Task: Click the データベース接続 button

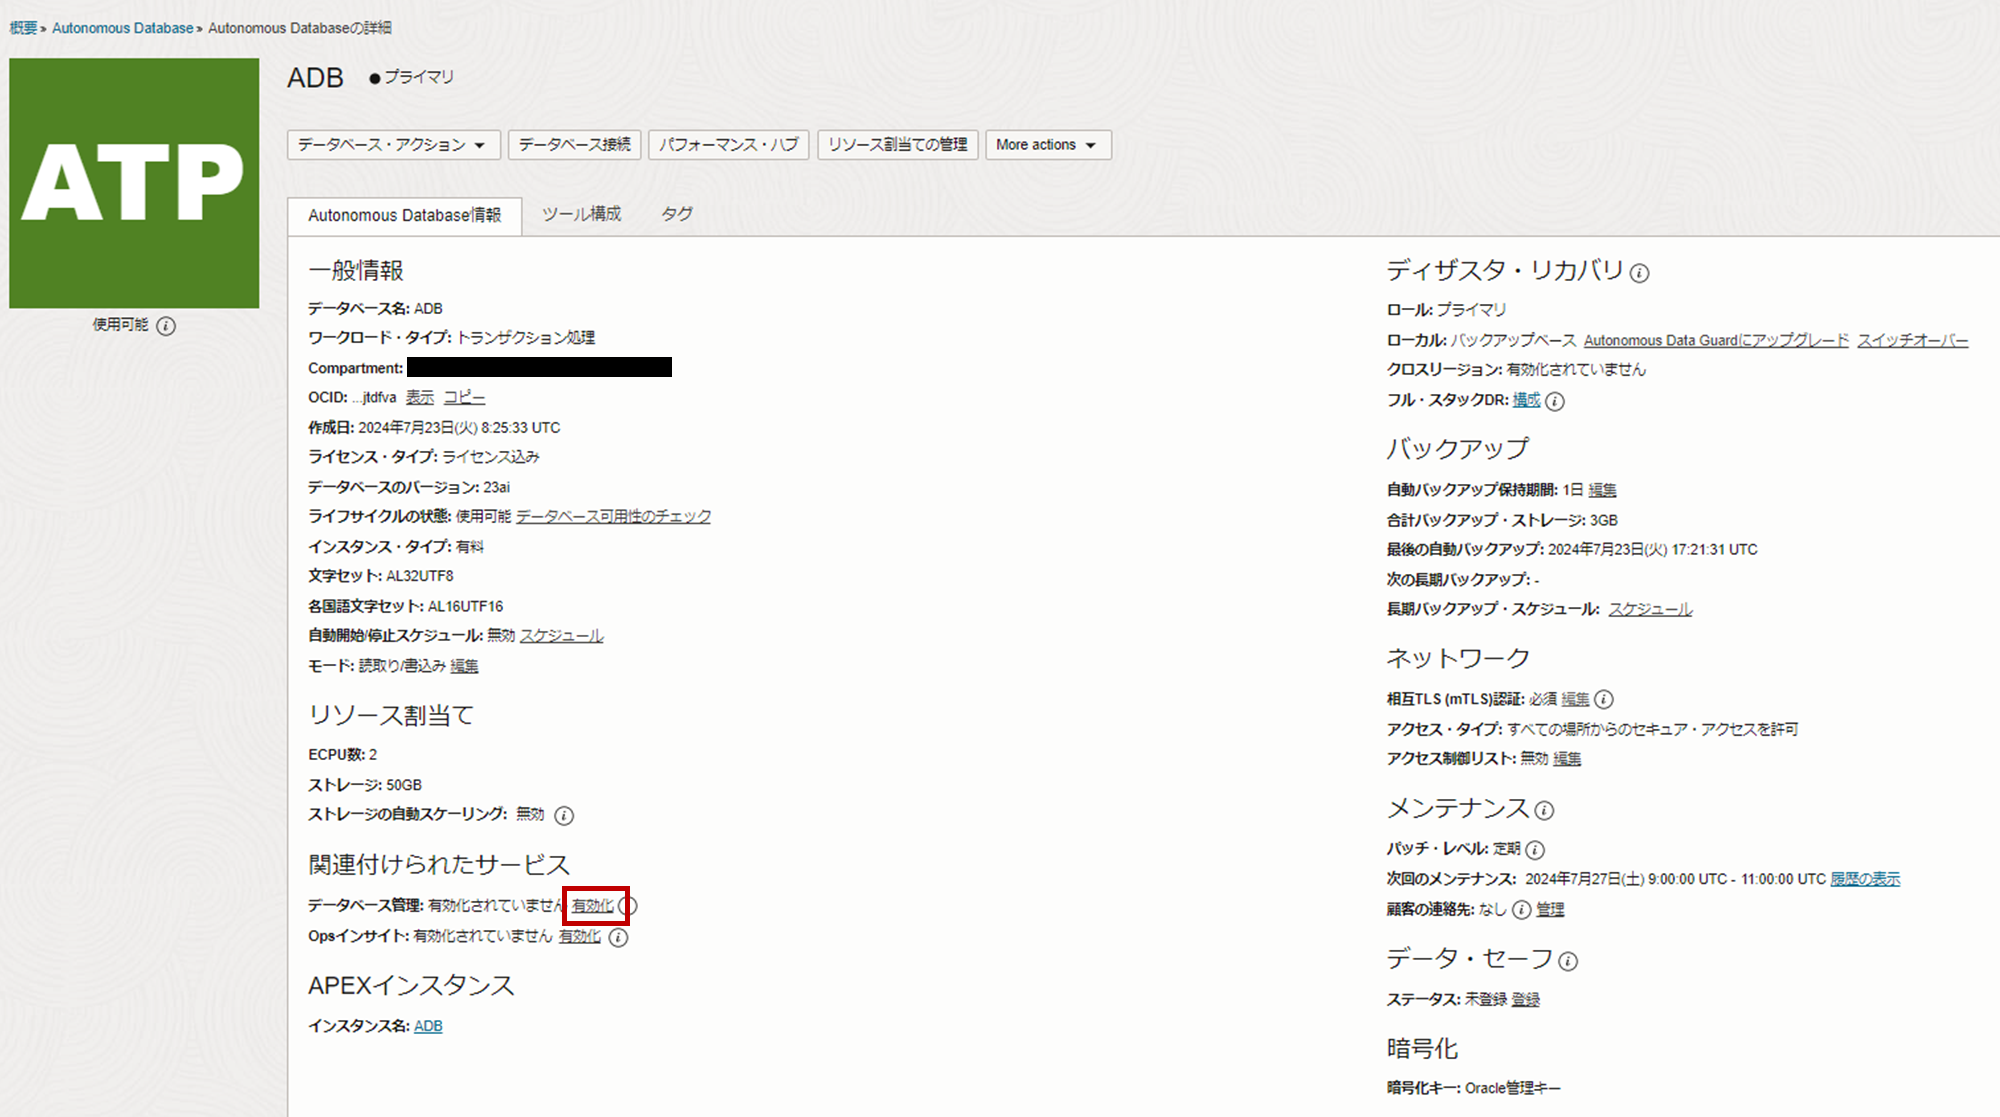Action: click(574, 145)
